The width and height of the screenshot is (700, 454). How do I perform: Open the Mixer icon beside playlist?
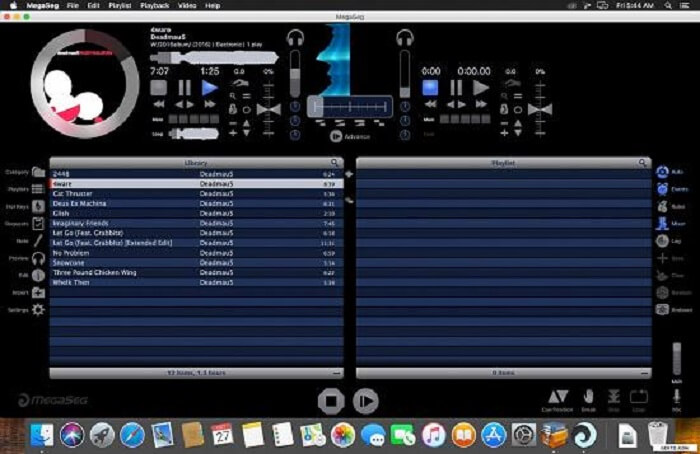[x=662, y=224]
